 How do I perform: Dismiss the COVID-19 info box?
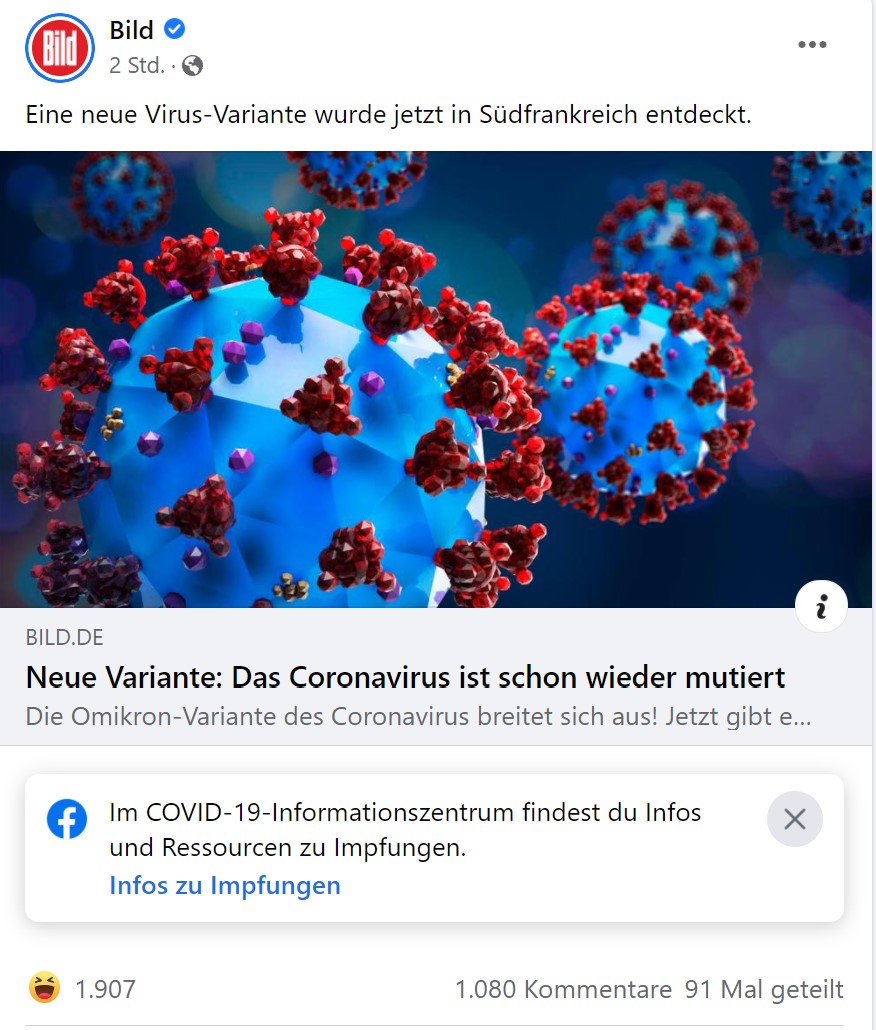click(x=795, y=819)
